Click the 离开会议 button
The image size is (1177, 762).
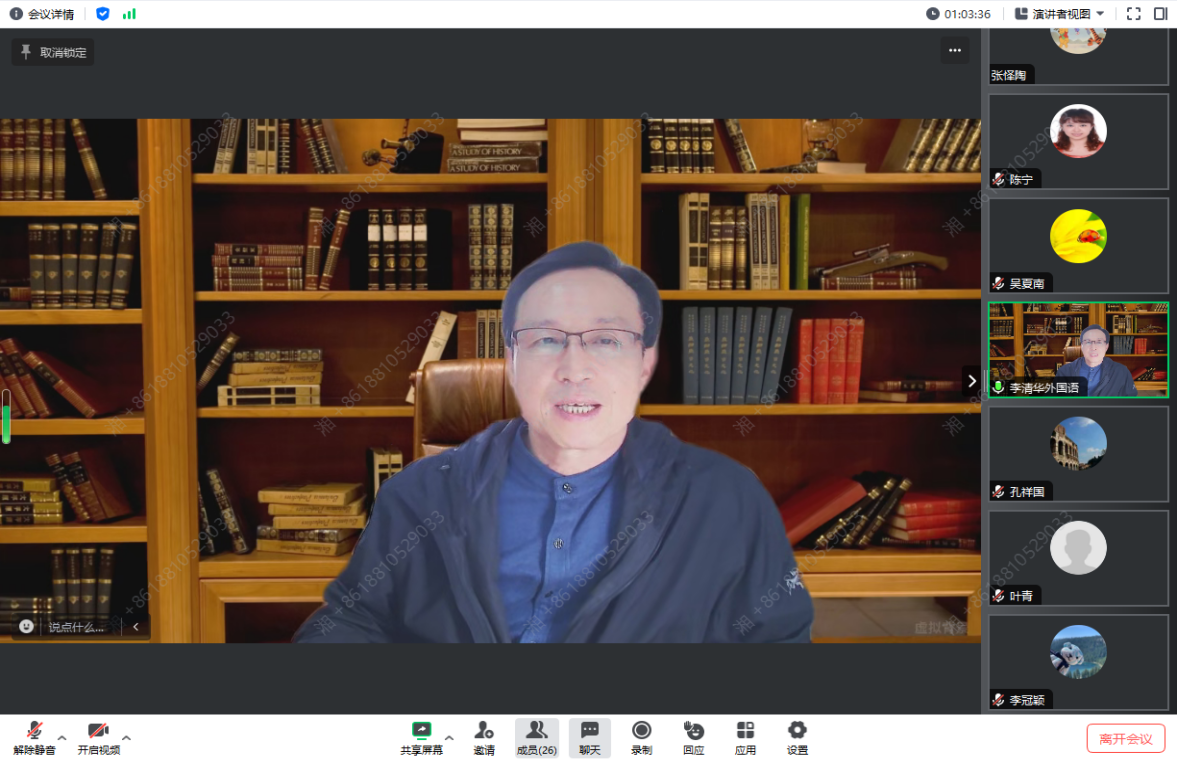click(x=1125, y=739)
